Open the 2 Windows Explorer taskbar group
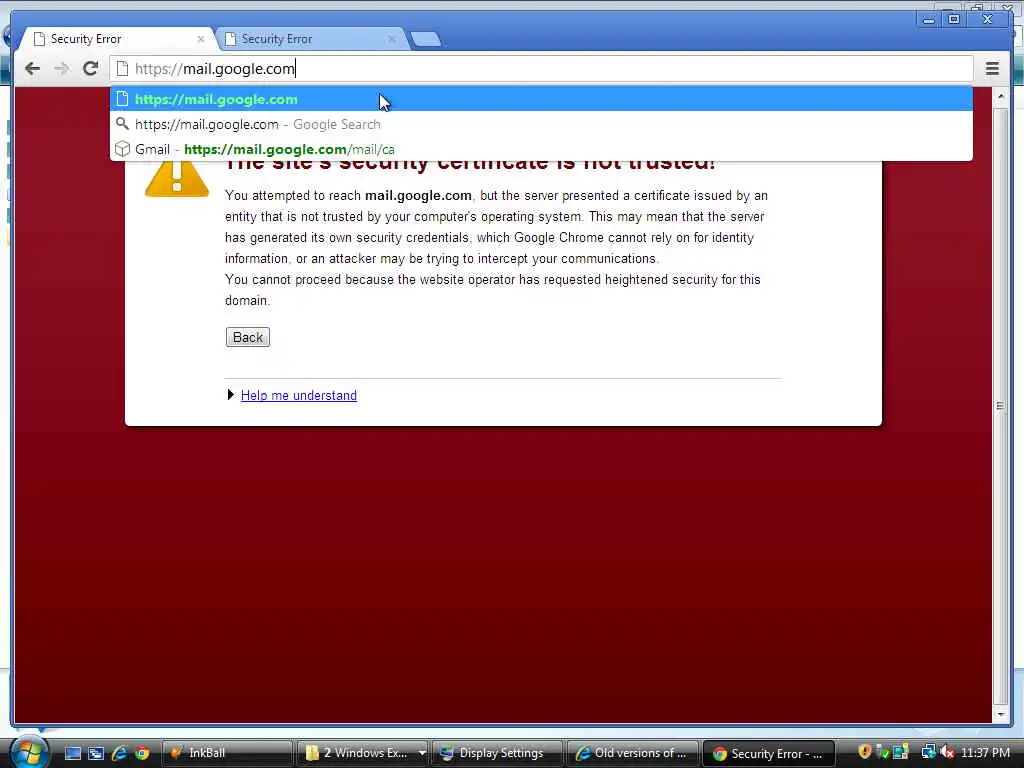The width and height of the screenshot is (1024, 768). click(362, 753)
